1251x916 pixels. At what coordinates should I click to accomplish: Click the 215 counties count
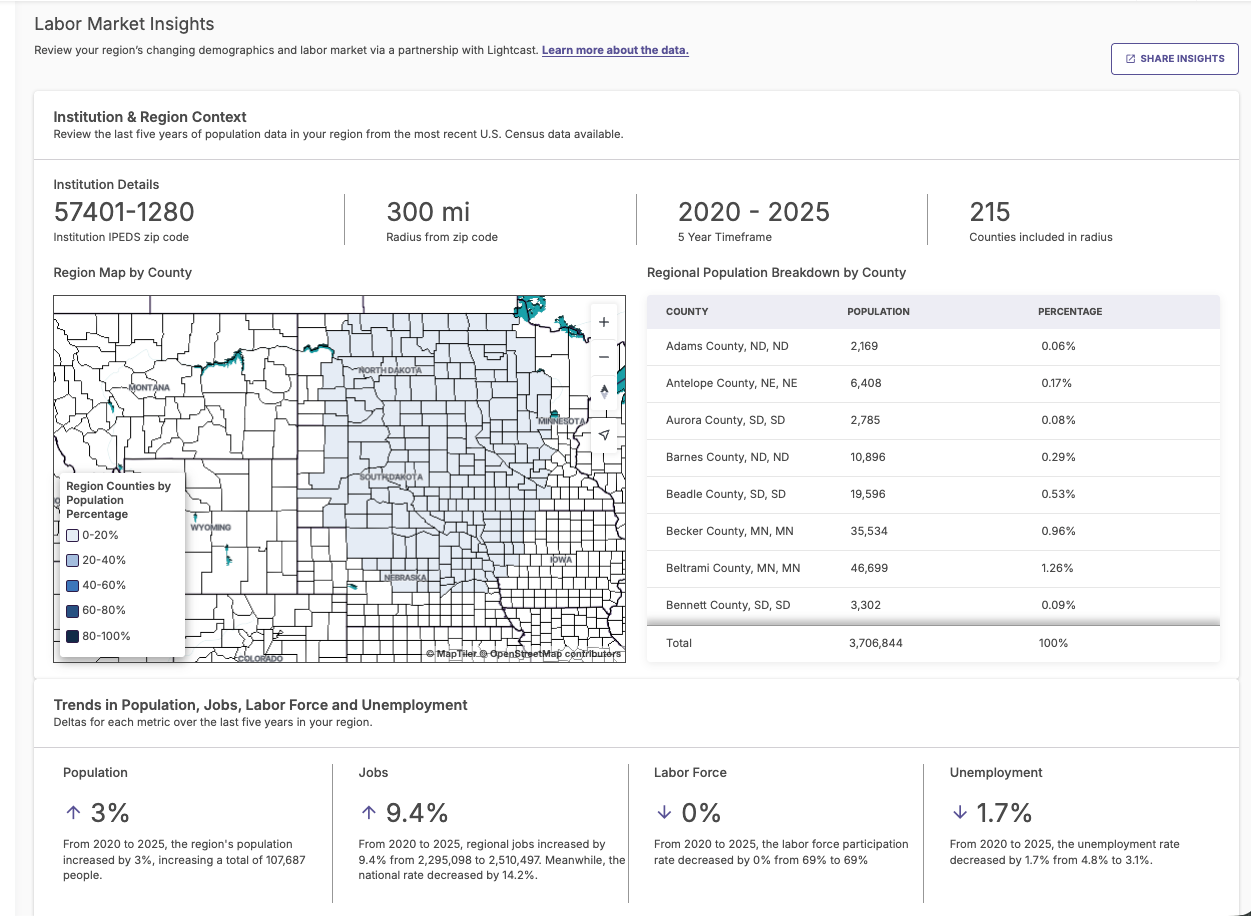tap(990, 212)
